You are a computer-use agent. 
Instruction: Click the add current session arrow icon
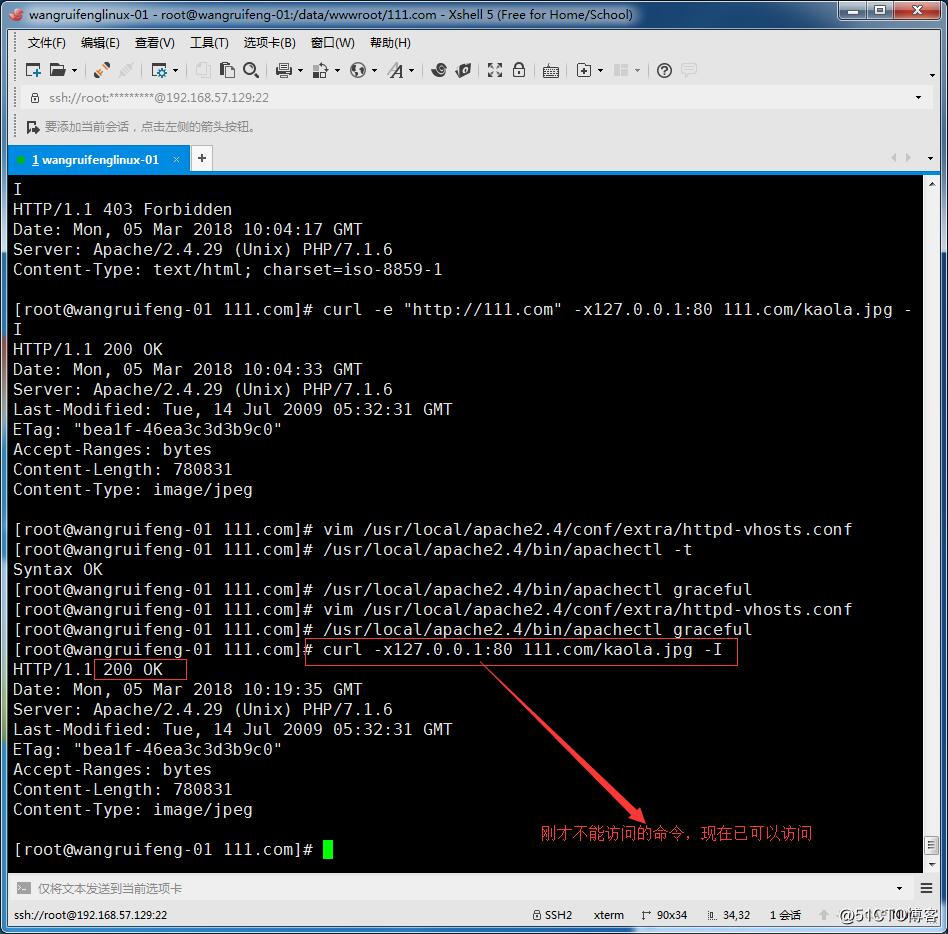[33, 127]
